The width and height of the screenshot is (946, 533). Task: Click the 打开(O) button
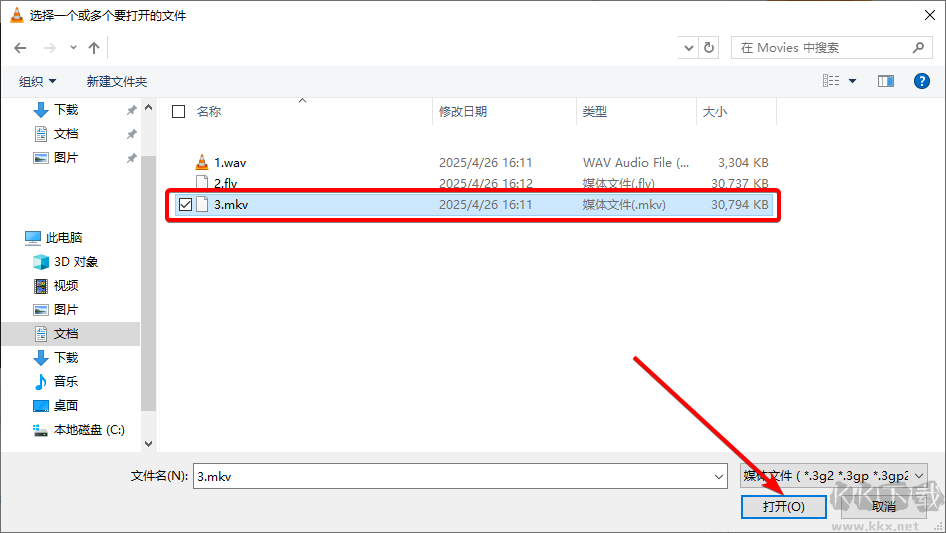pos(783,507)
